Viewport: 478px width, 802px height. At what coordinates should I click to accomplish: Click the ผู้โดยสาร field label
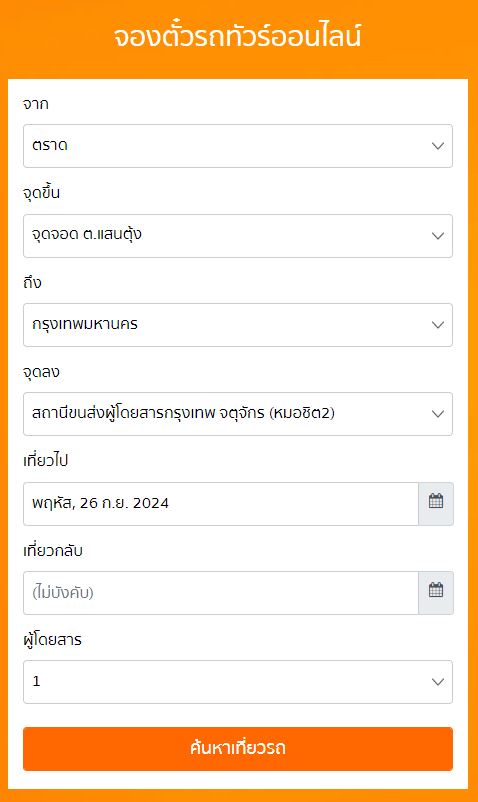[52, 640]
